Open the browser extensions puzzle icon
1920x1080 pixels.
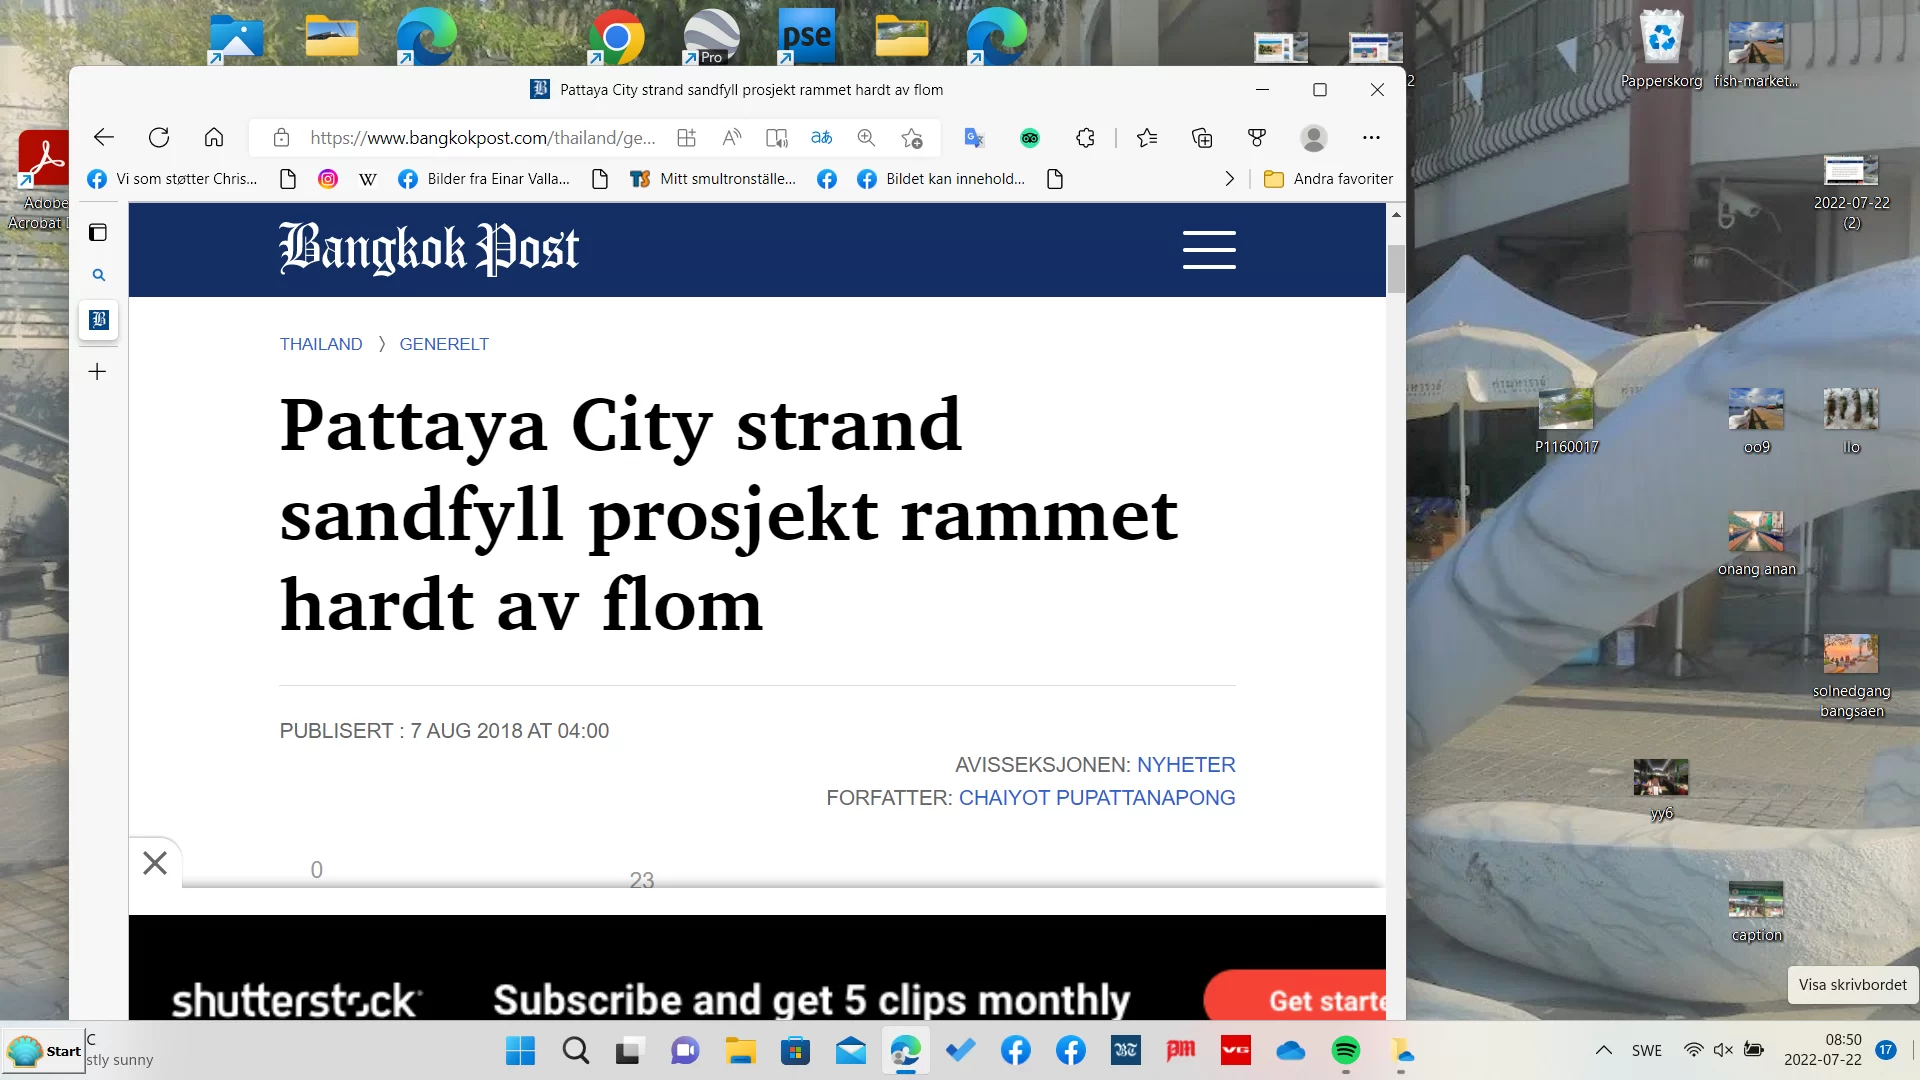[x=1086, y=138]
